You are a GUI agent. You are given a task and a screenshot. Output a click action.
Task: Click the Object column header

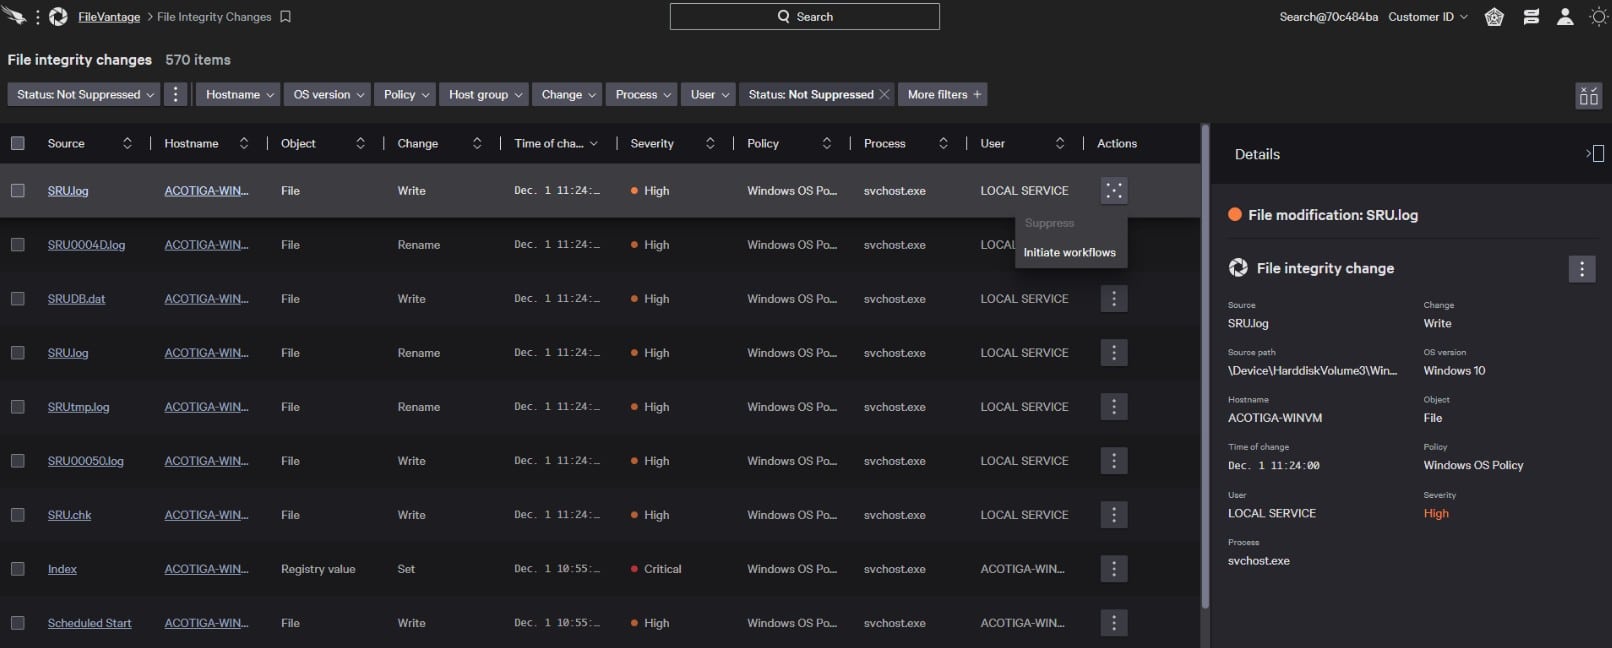(298, 144)
